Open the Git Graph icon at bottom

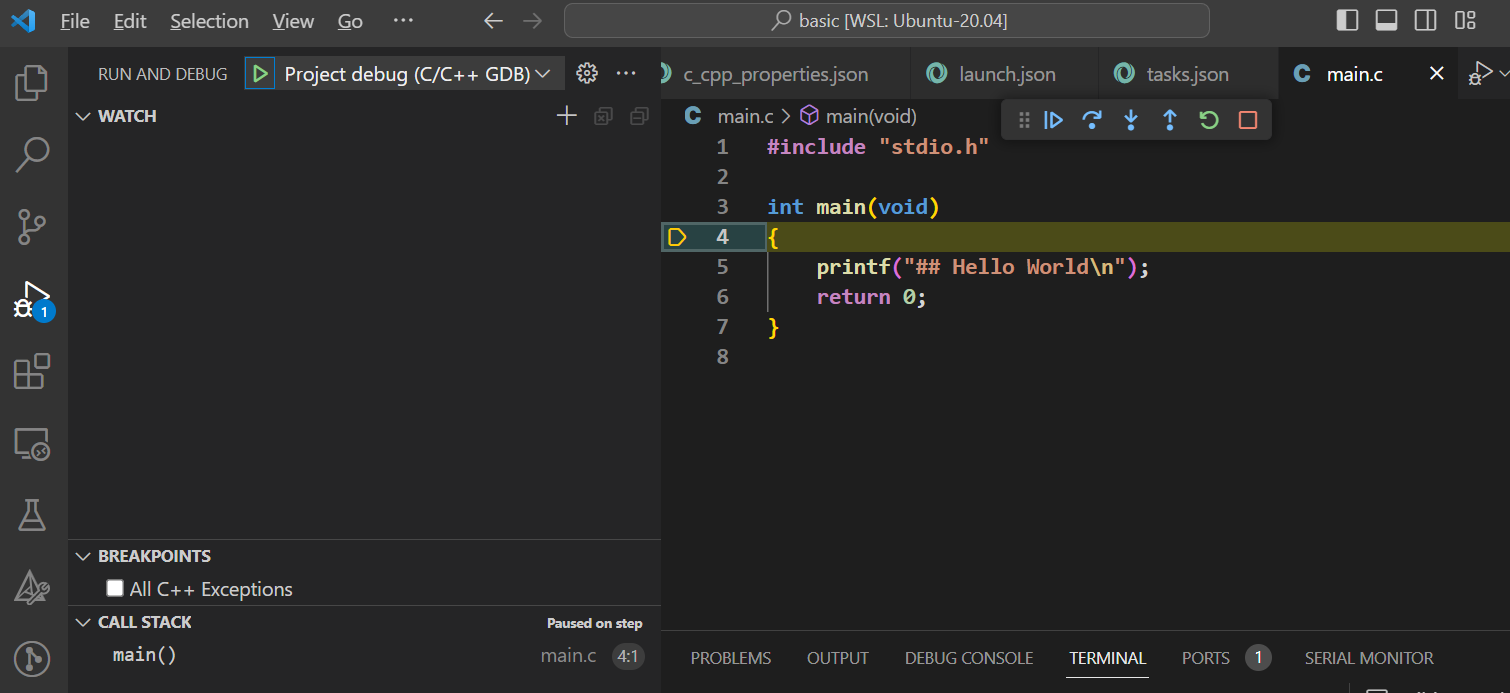point(33,659)
